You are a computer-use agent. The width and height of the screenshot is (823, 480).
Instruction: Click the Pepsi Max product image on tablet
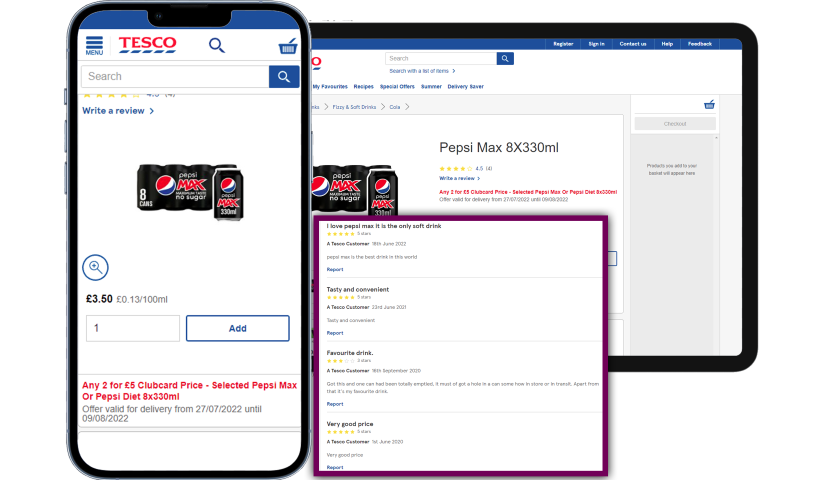pos(355,190)
